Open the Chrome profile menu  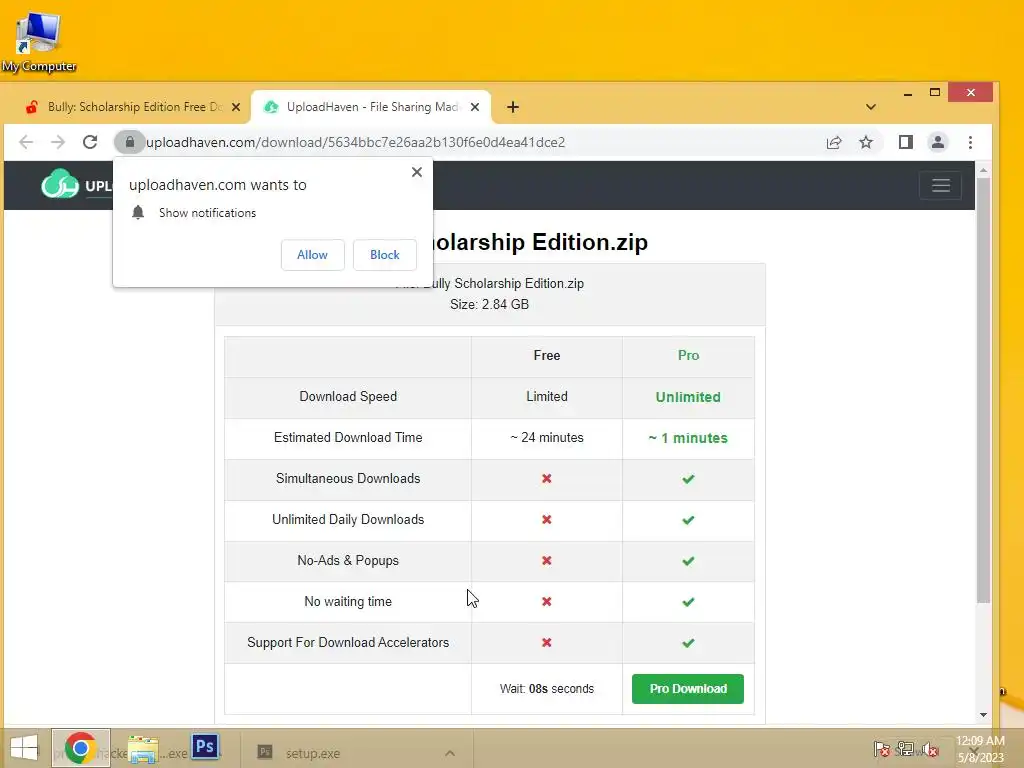click(x=938, y=142)
